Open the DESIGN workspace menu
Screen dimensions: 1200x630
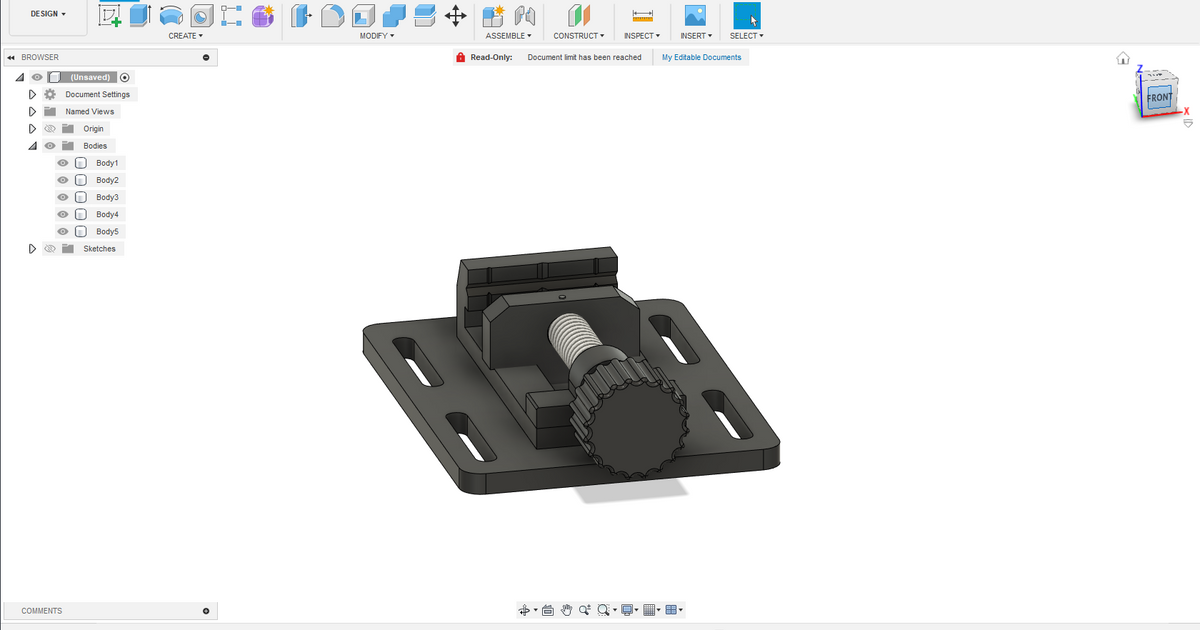(47, 13)
